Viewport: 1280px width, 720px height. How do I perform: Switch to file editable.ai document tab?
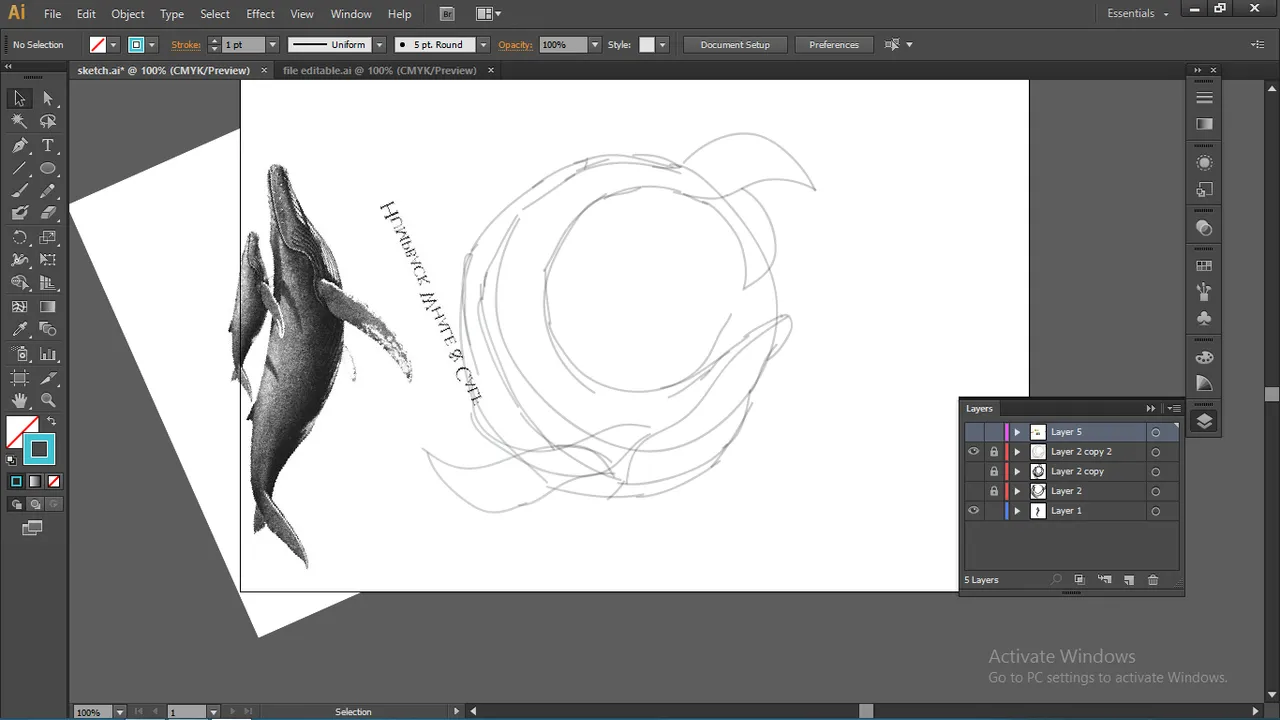click(379, 71)
